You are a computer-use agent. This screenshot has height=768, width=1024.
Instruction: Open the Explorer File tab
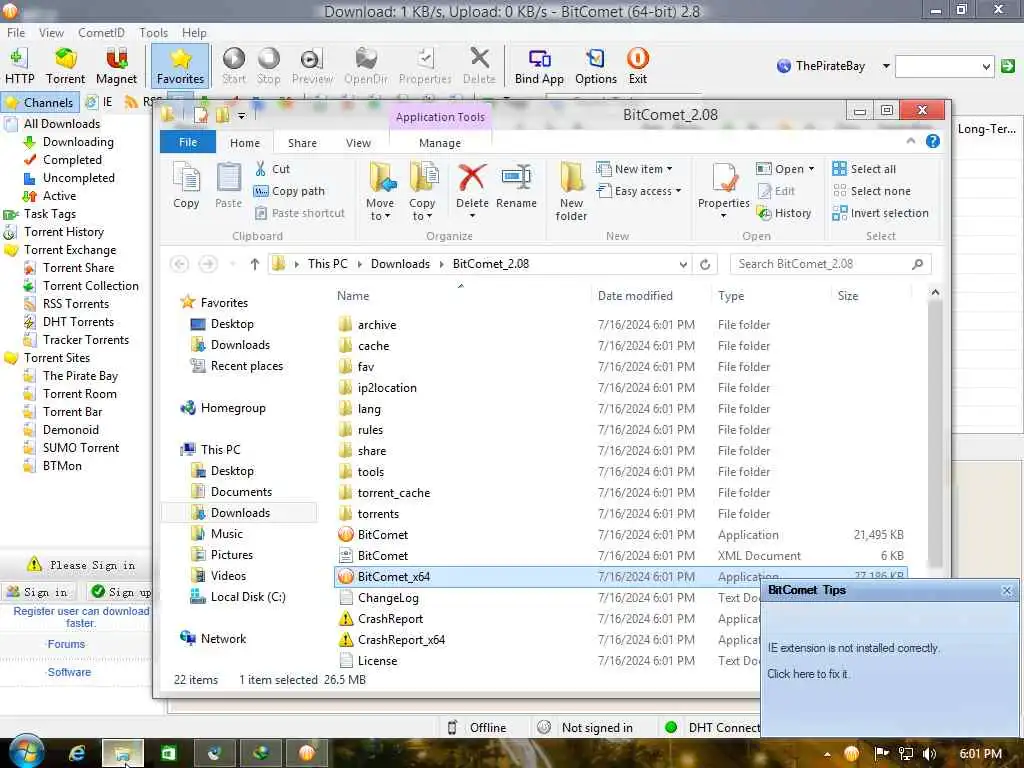[x=187, y=142]
